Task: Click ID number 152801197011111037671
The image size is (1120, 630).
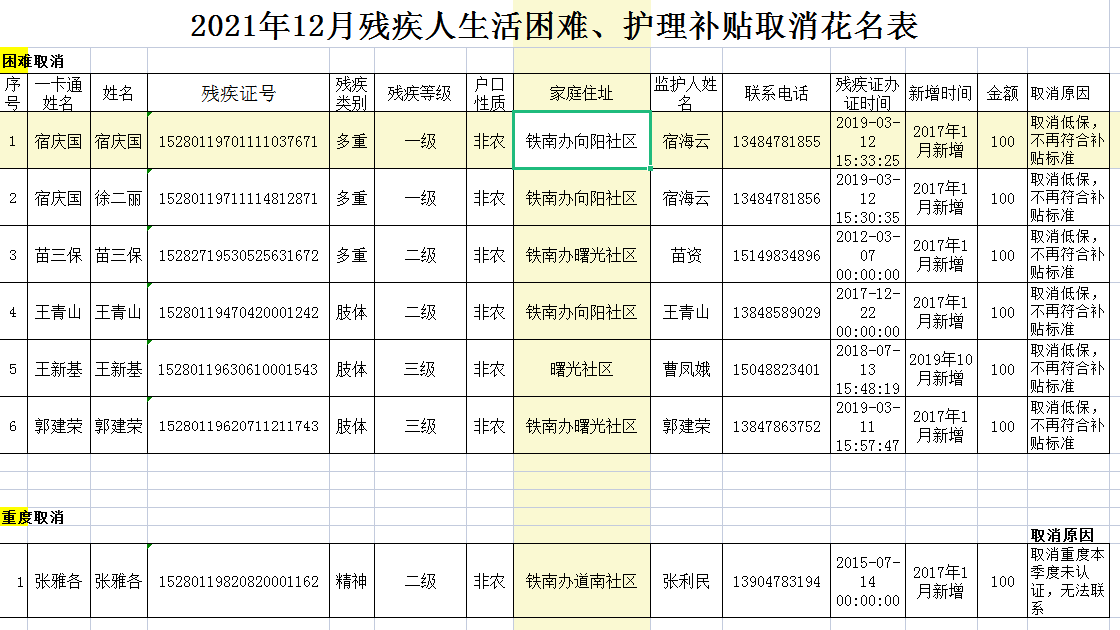Action: pos(239,141)
